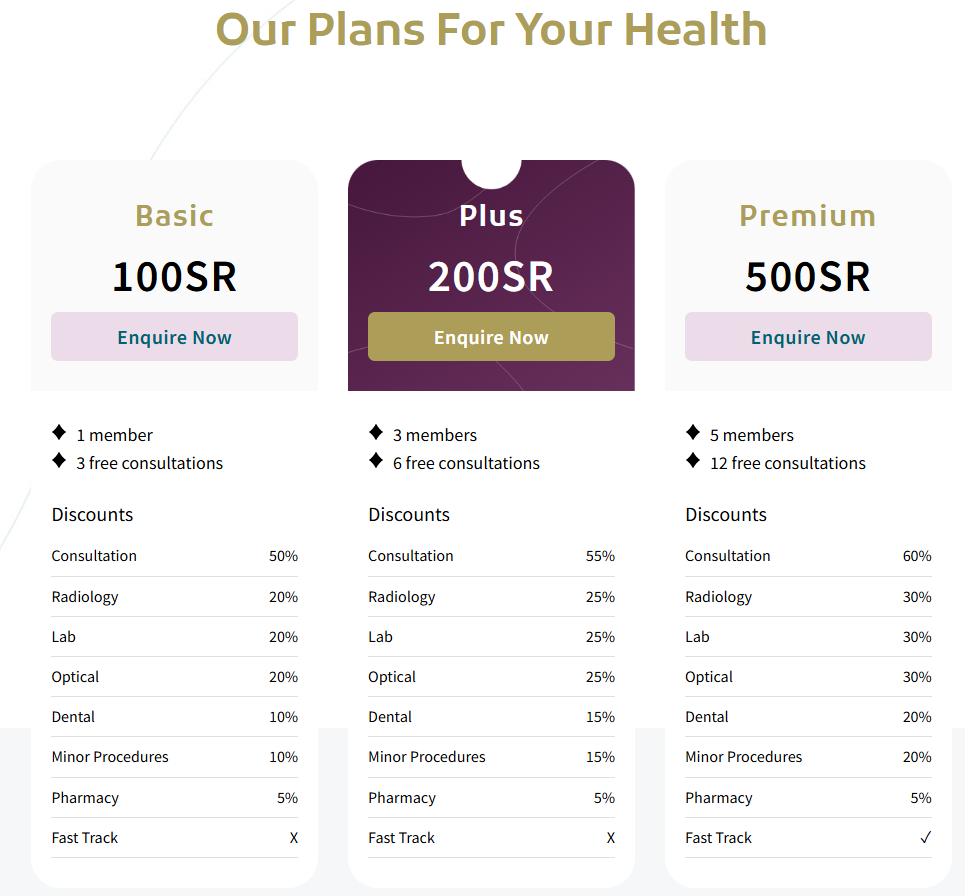The image size is (965, 896).
Task: Select the Basic plan title
Action: click(174, 216)
